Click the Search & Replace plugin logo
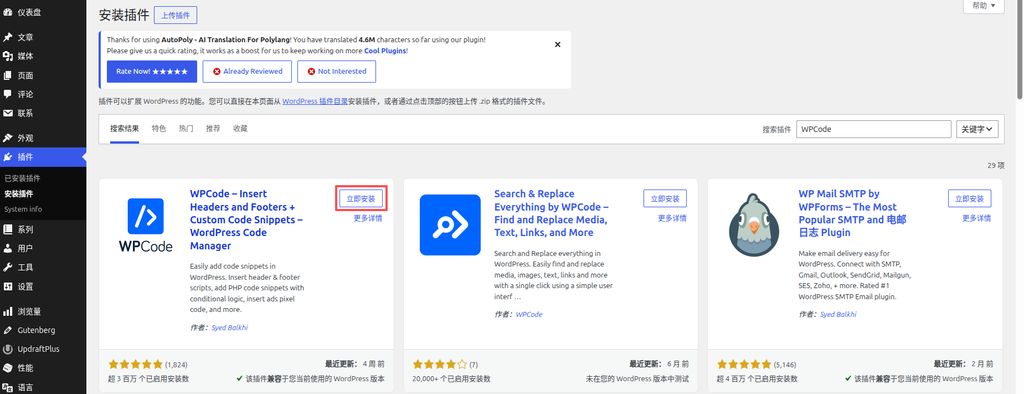The height and width of the screenshot is (394, 1024). coord(450,225)
